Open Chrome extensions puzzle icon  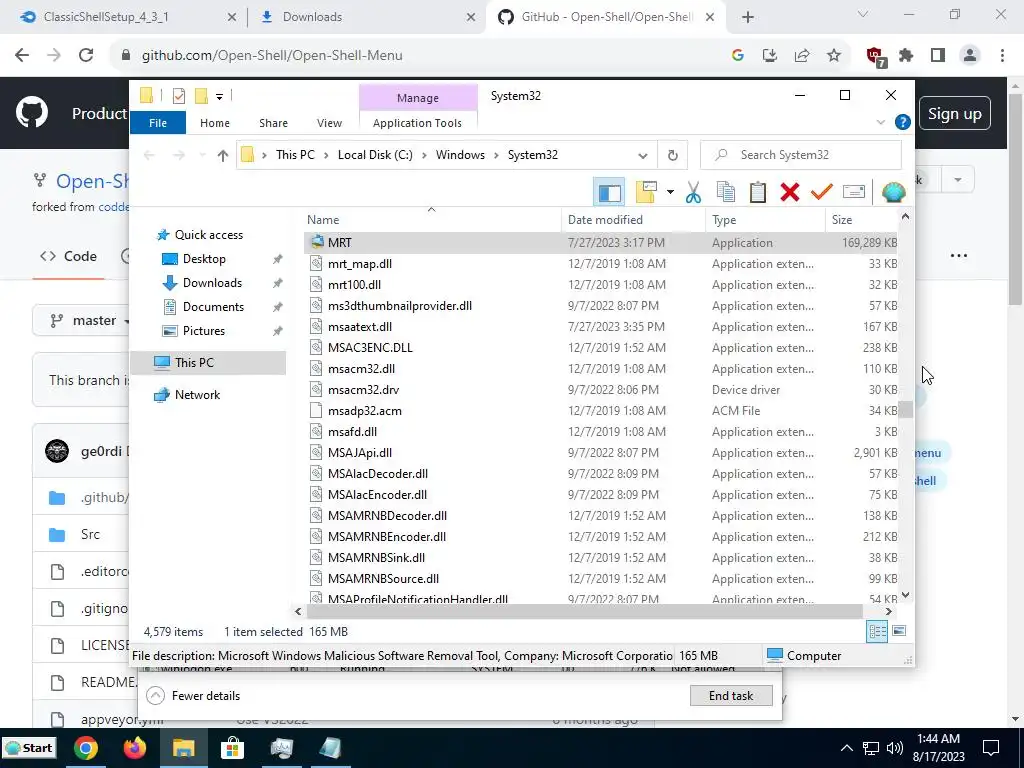point(906,56)
